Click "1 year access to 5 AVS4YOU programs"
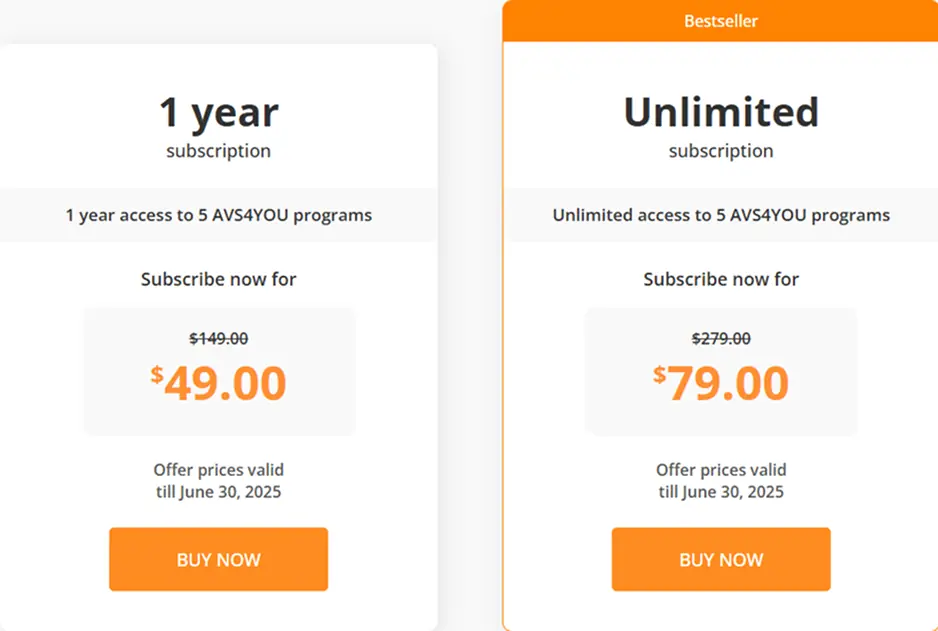 (x=218, y=215)
